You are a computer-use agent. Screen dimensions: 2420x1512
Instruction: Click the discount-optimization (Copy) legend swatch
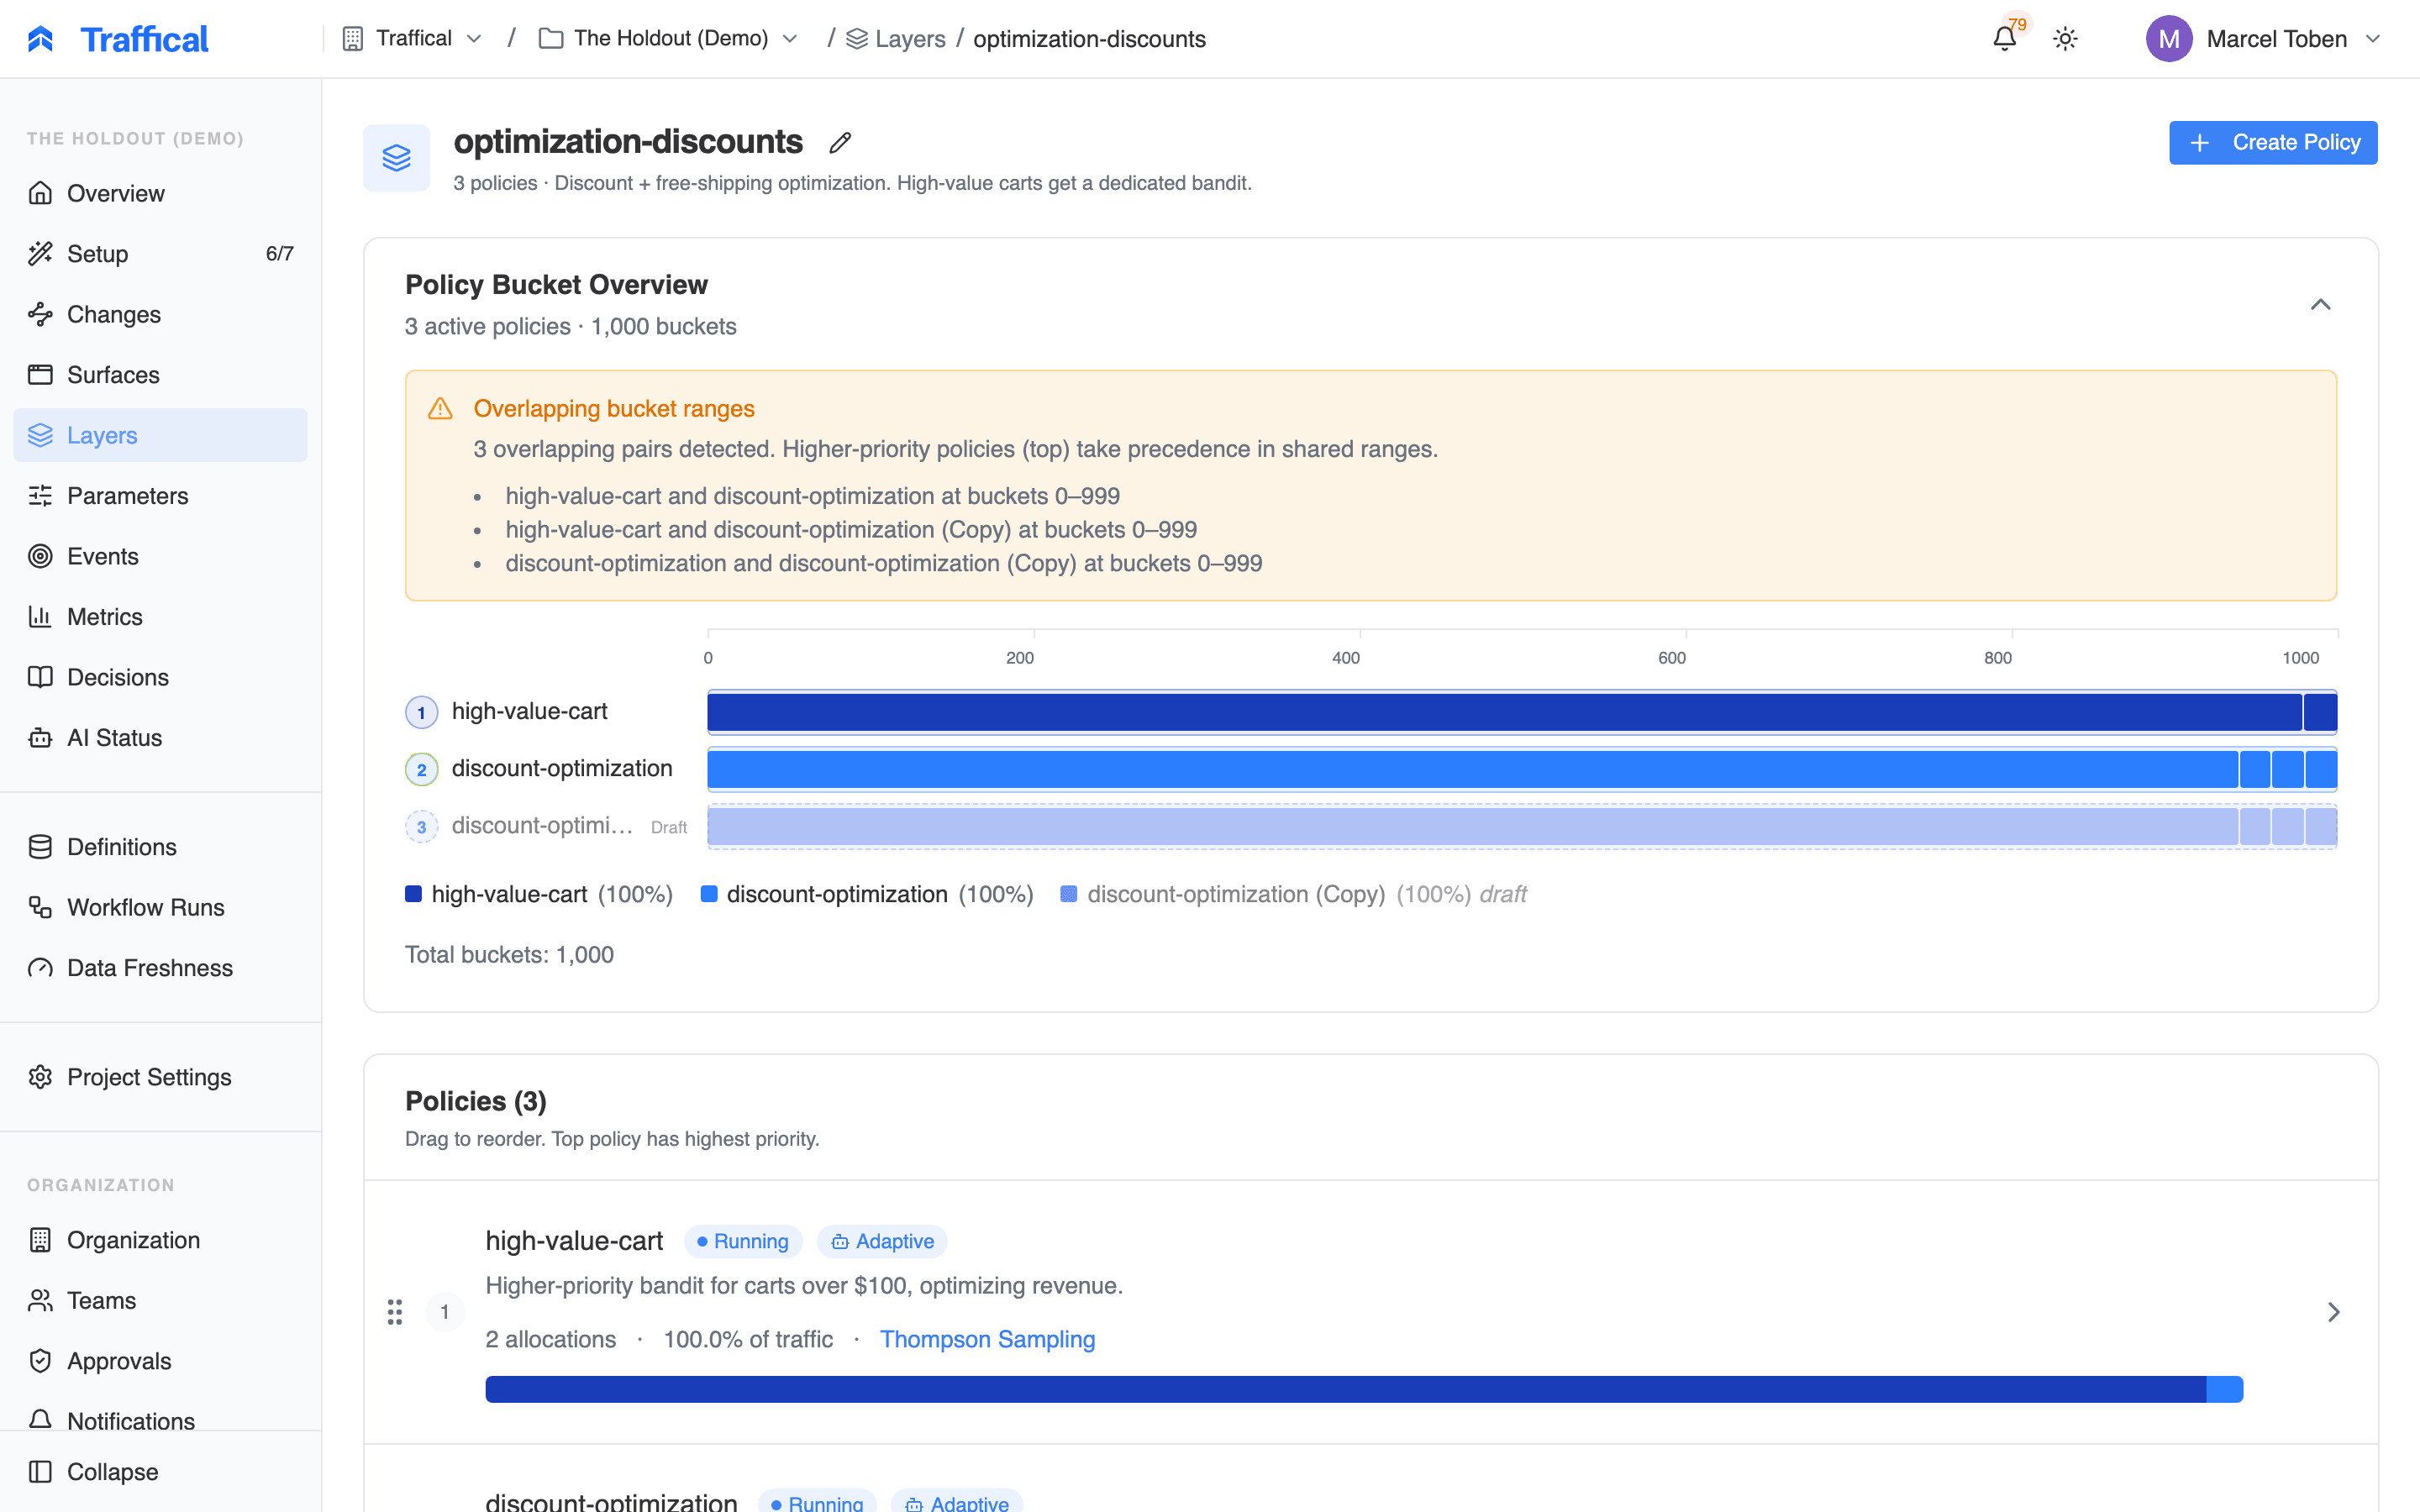pos(1069,894)
